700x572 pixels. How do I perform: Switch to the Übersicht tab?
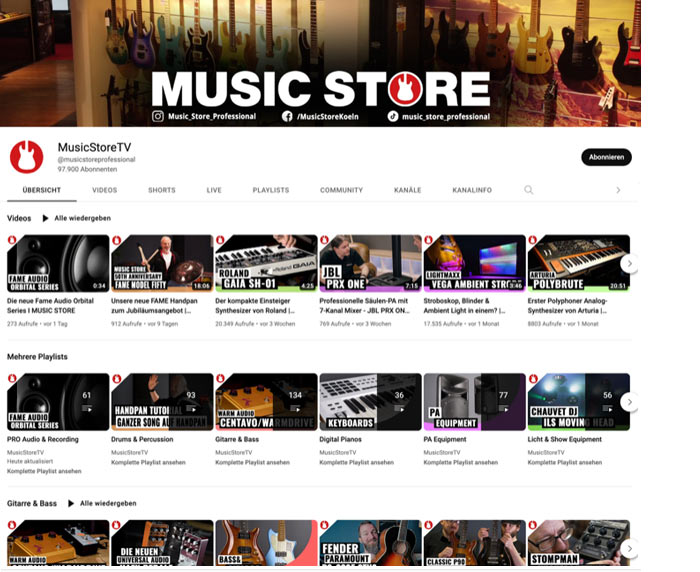42,190
